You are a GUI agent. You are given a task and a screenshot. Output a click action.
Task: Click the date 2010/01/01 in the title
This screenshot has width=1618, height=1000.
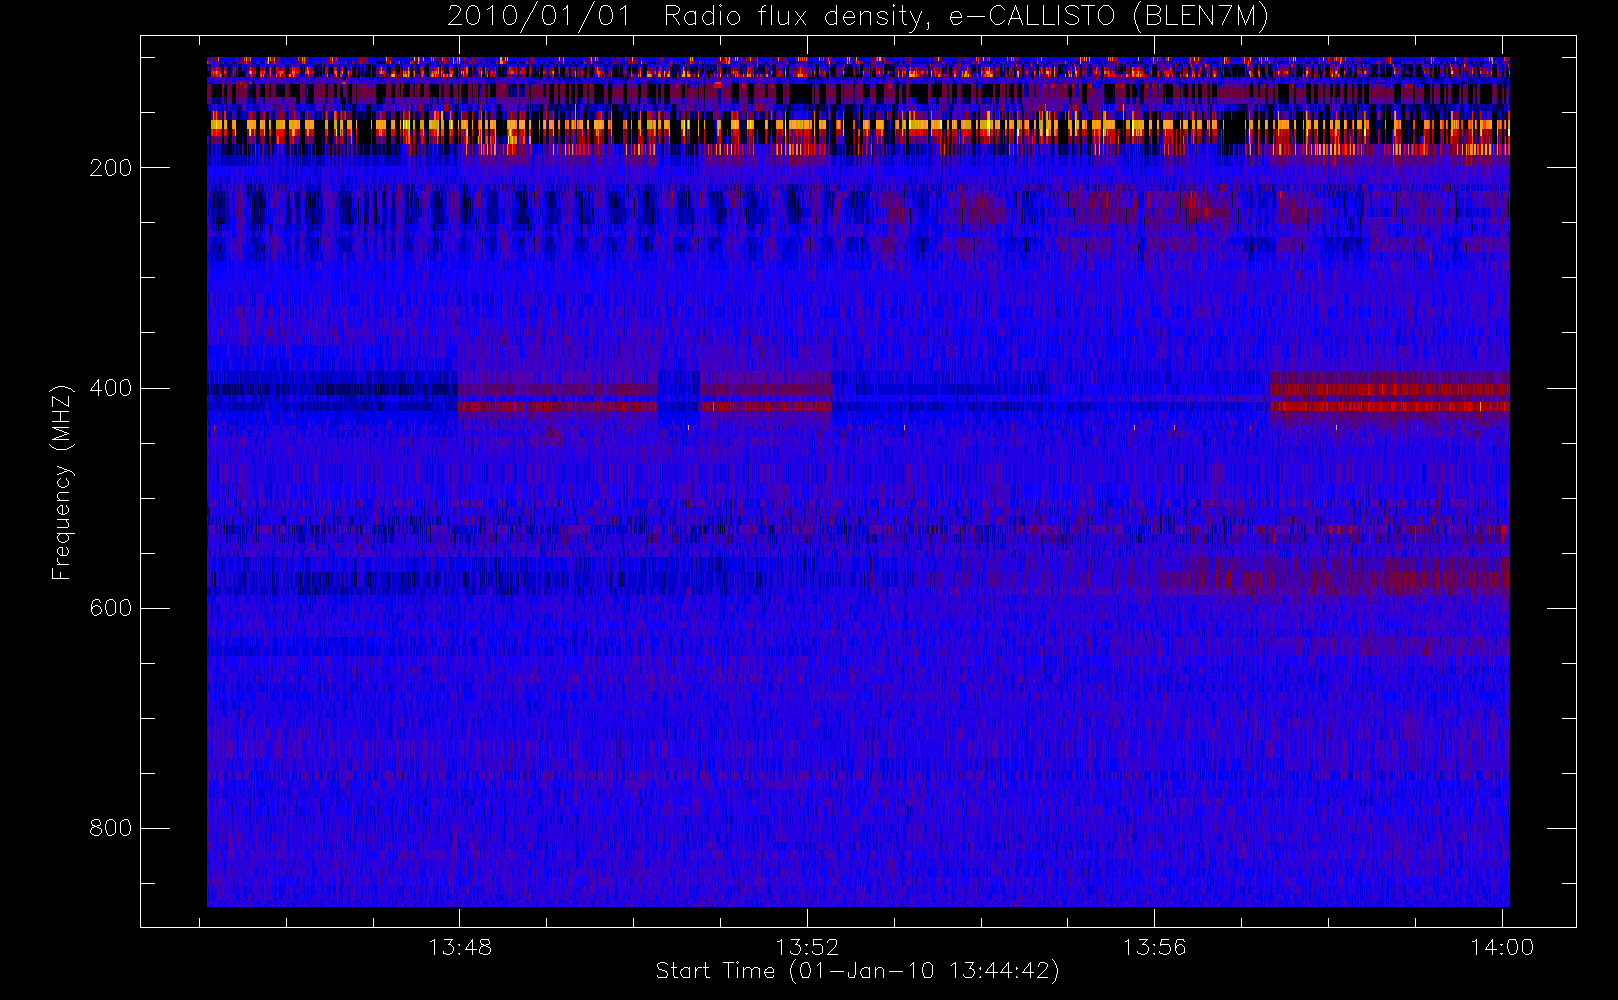(539, 17)
